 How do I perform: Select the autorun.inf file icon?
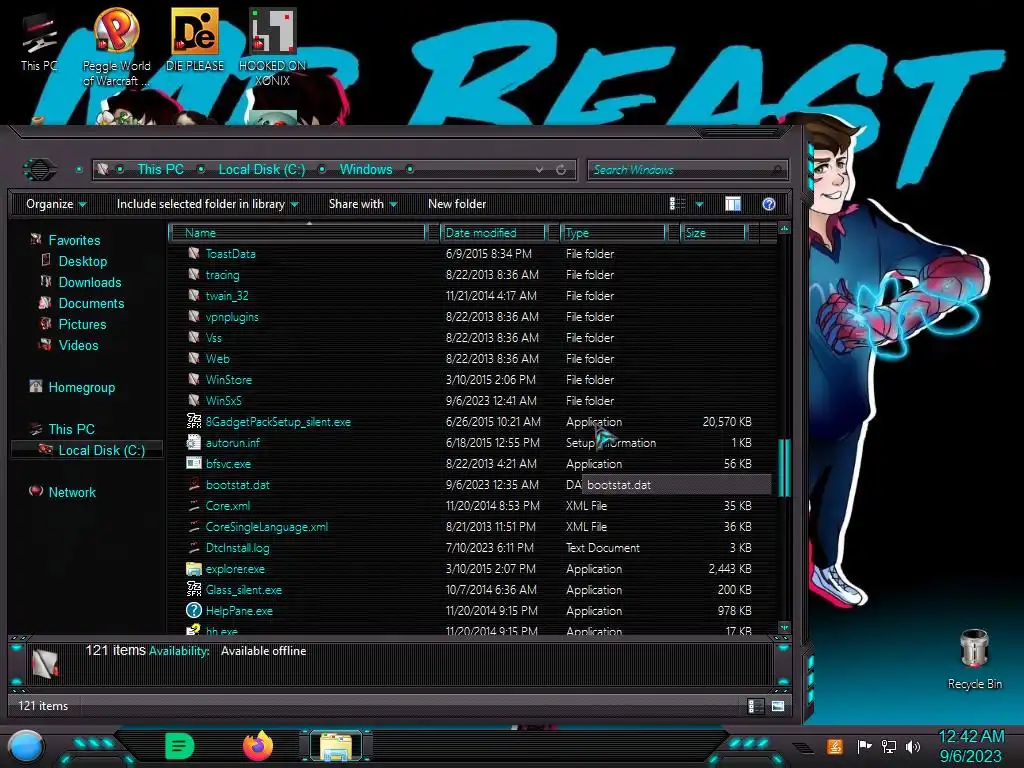(194, 442)
